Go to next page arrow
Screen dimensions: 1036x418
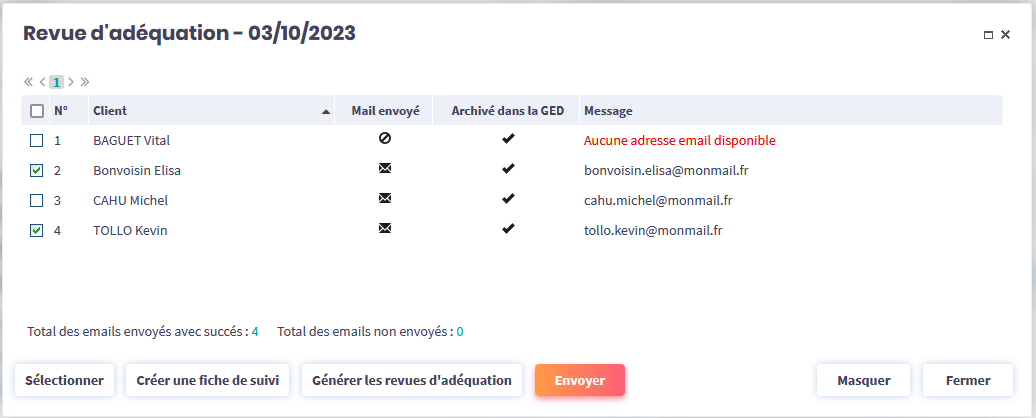coord(71,82)
